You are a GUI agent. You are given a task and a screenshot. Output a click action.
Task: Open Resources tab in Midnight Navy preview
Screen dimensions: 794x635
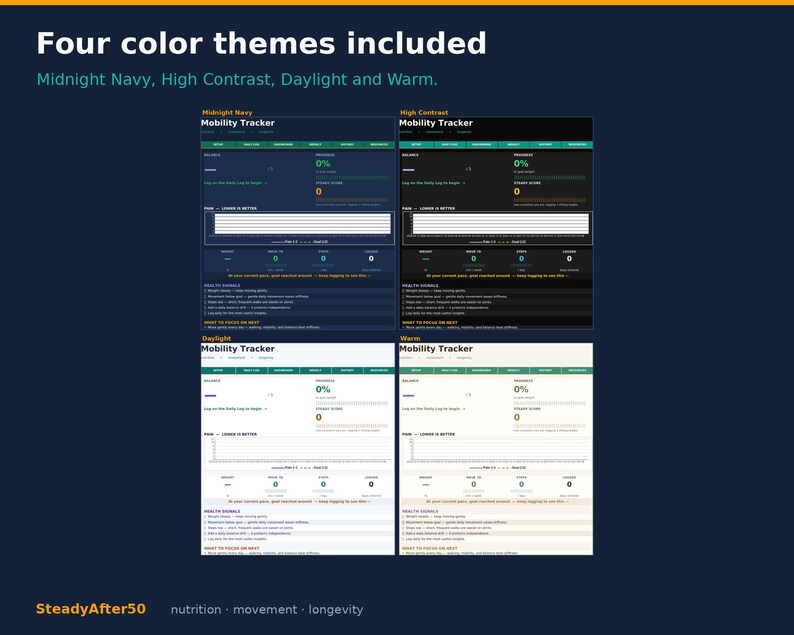click(379, 144)
